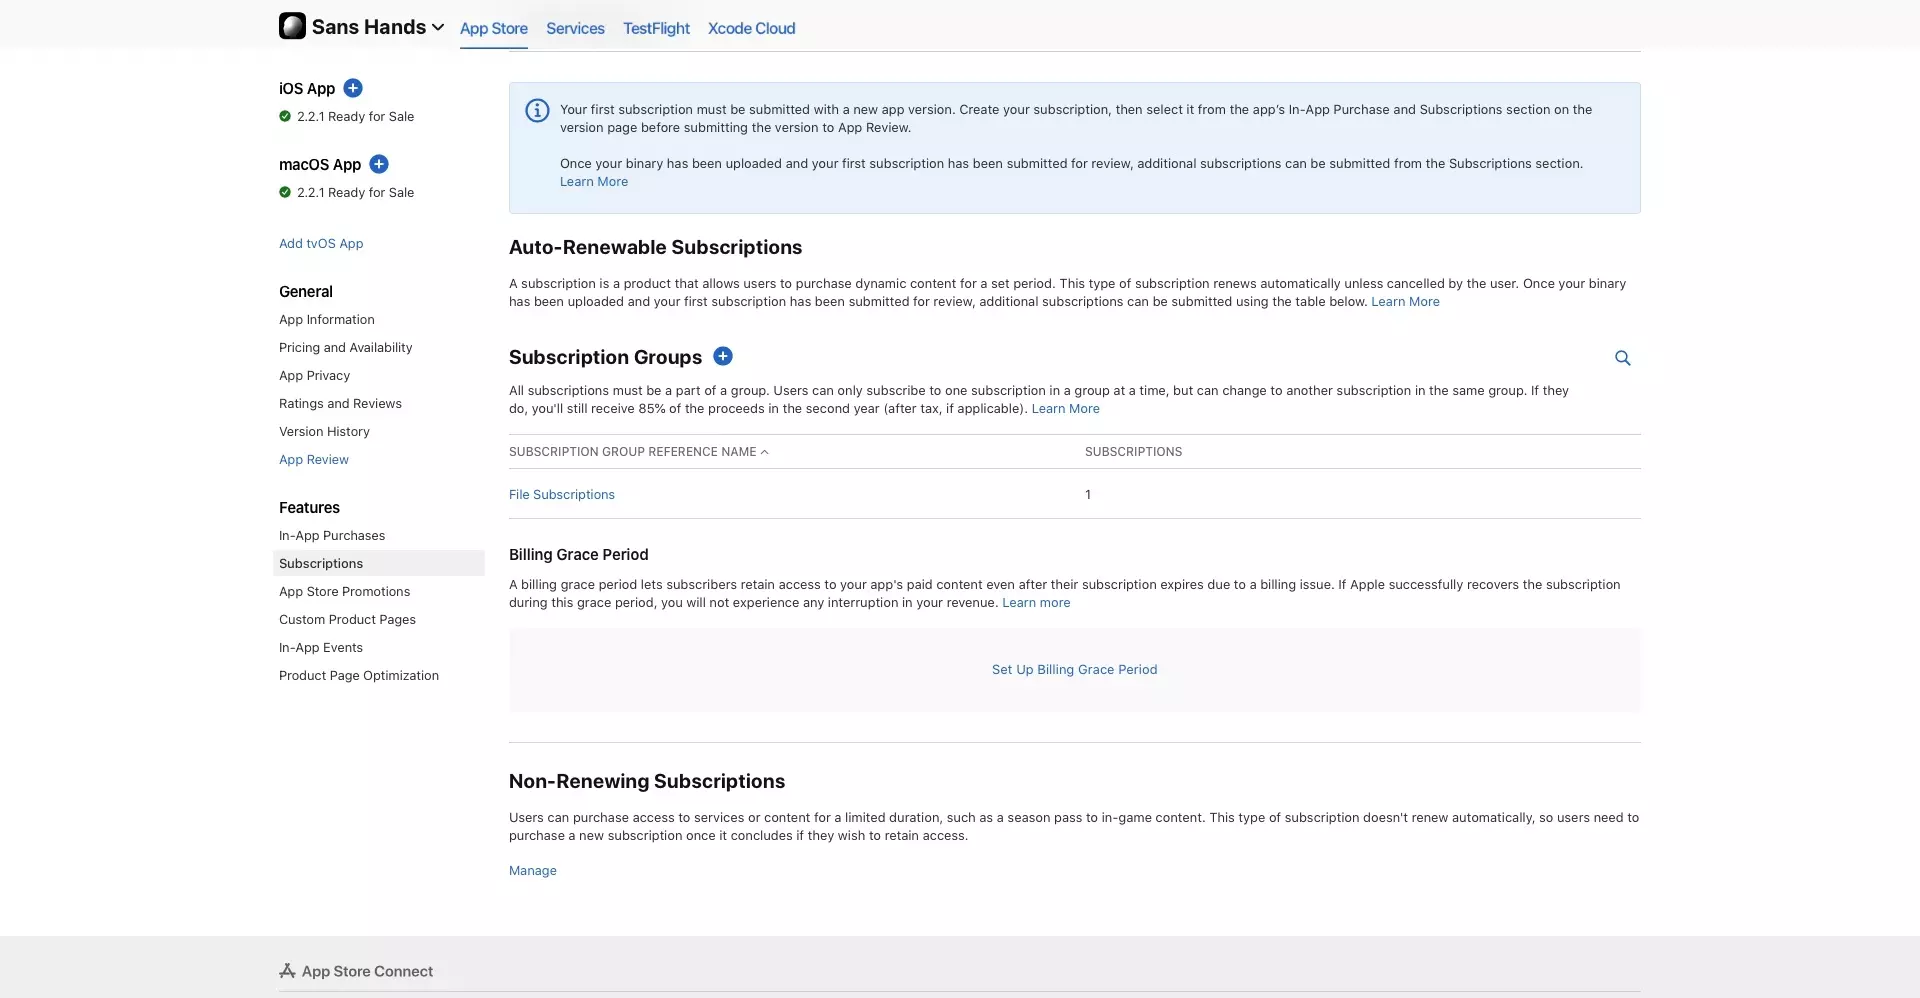Switch to the App Store tab
The width and height of the screenshot is (1920, 998).
tap(494, 28)
